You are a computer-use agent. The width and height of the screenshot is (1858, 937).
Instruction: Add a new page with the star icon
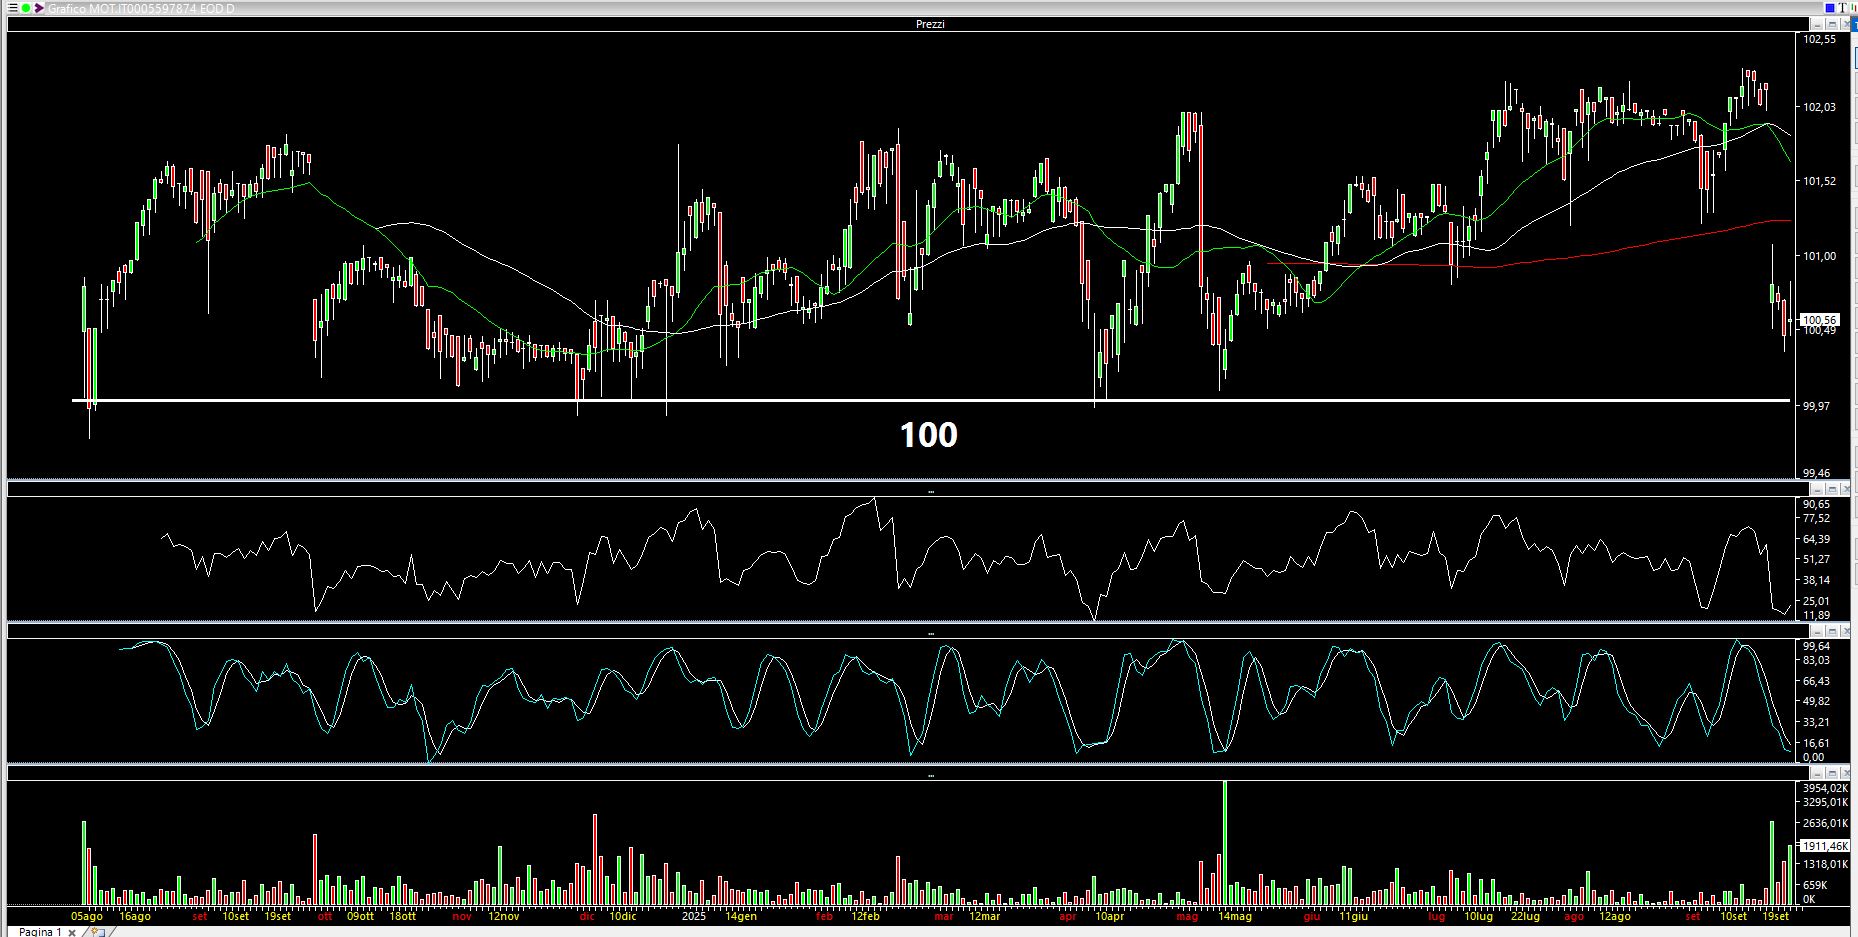coord(97,931)
